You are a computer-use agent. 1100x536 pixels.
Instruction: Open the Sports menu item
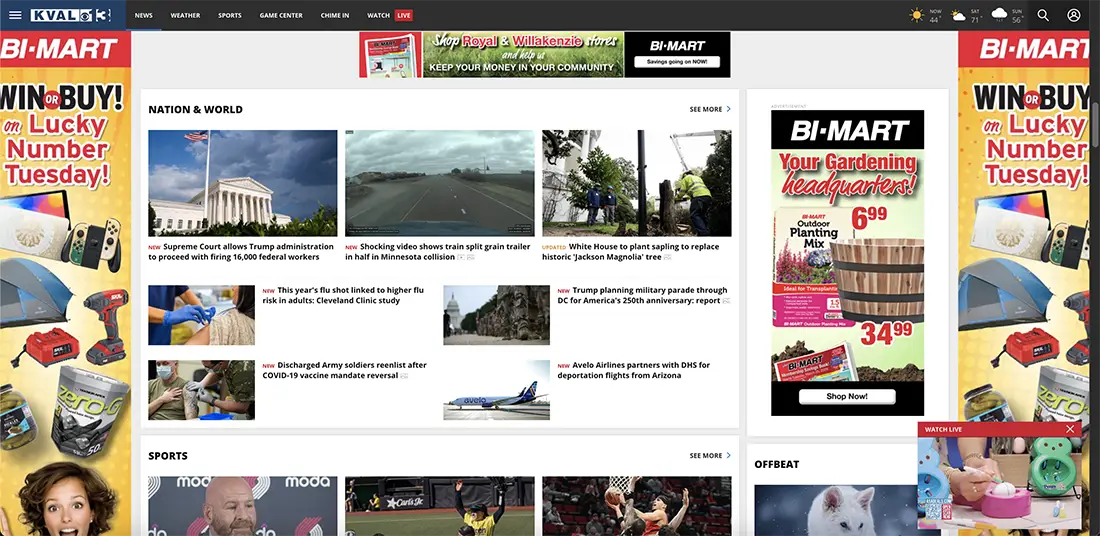[x=229, y=15]
